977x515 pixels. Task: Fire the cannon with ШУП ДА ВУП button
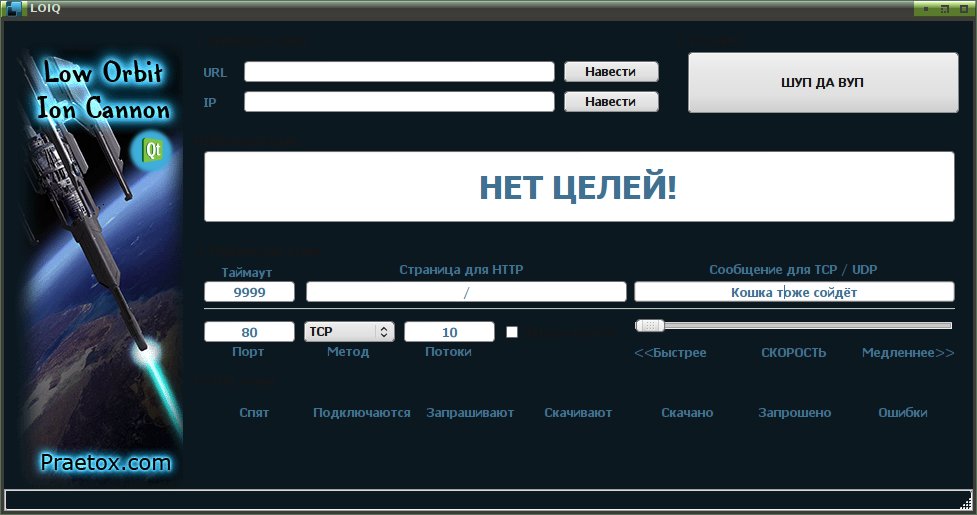[822, 82]
